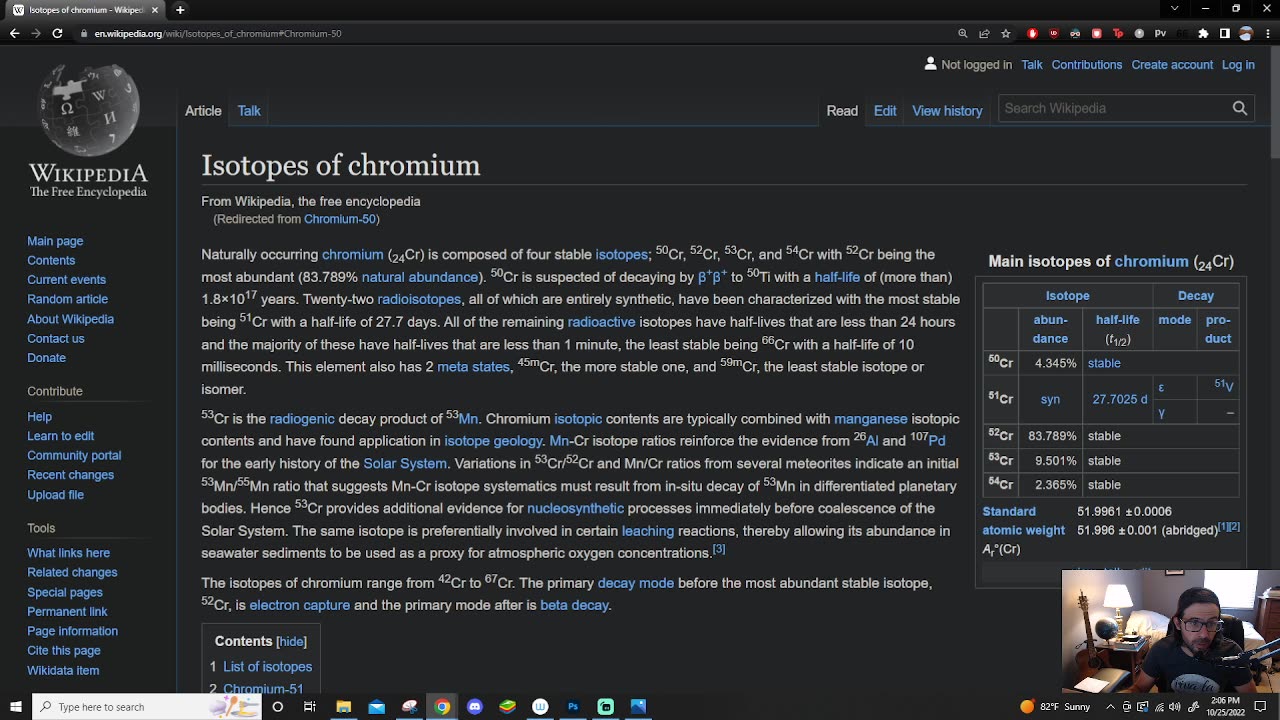Switch to the Talk tab
This screenshot has height=720, width=1280.
tap(249, 111)
